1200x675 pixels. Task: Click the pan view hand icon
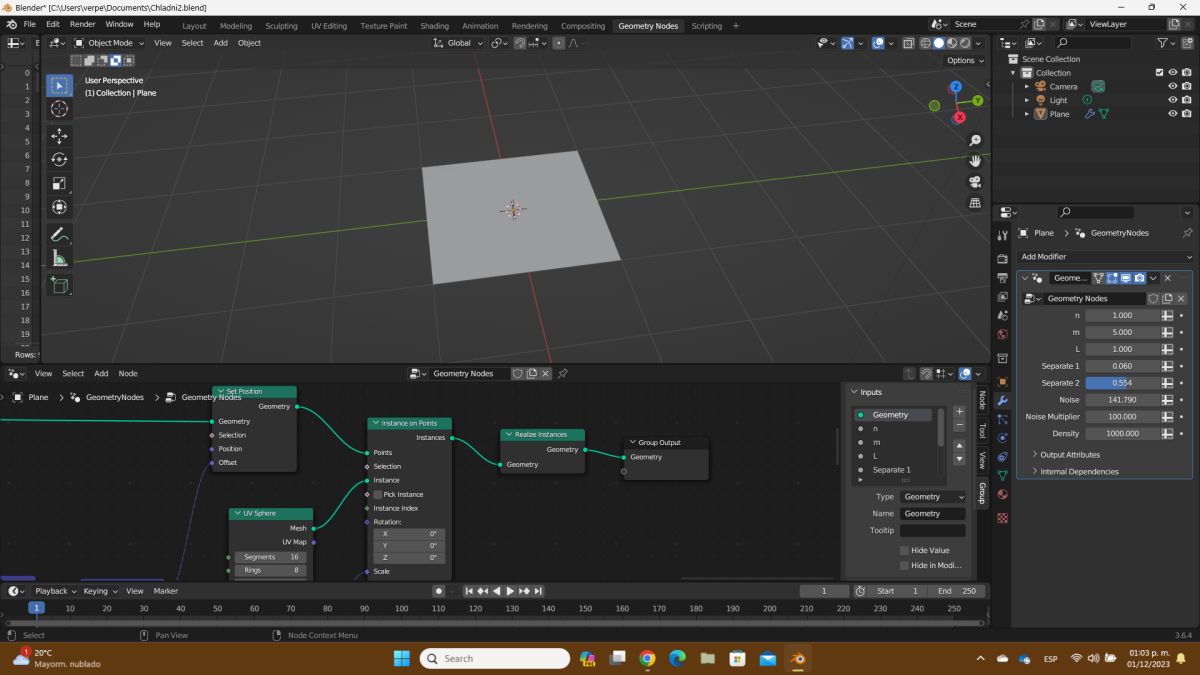975,161
